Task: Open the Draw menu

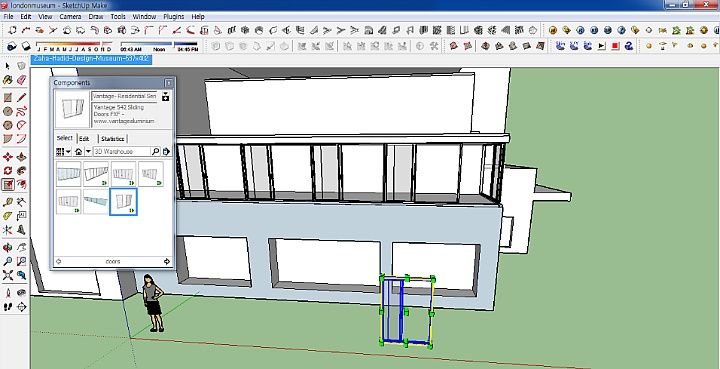Action: tap(96, 17)
